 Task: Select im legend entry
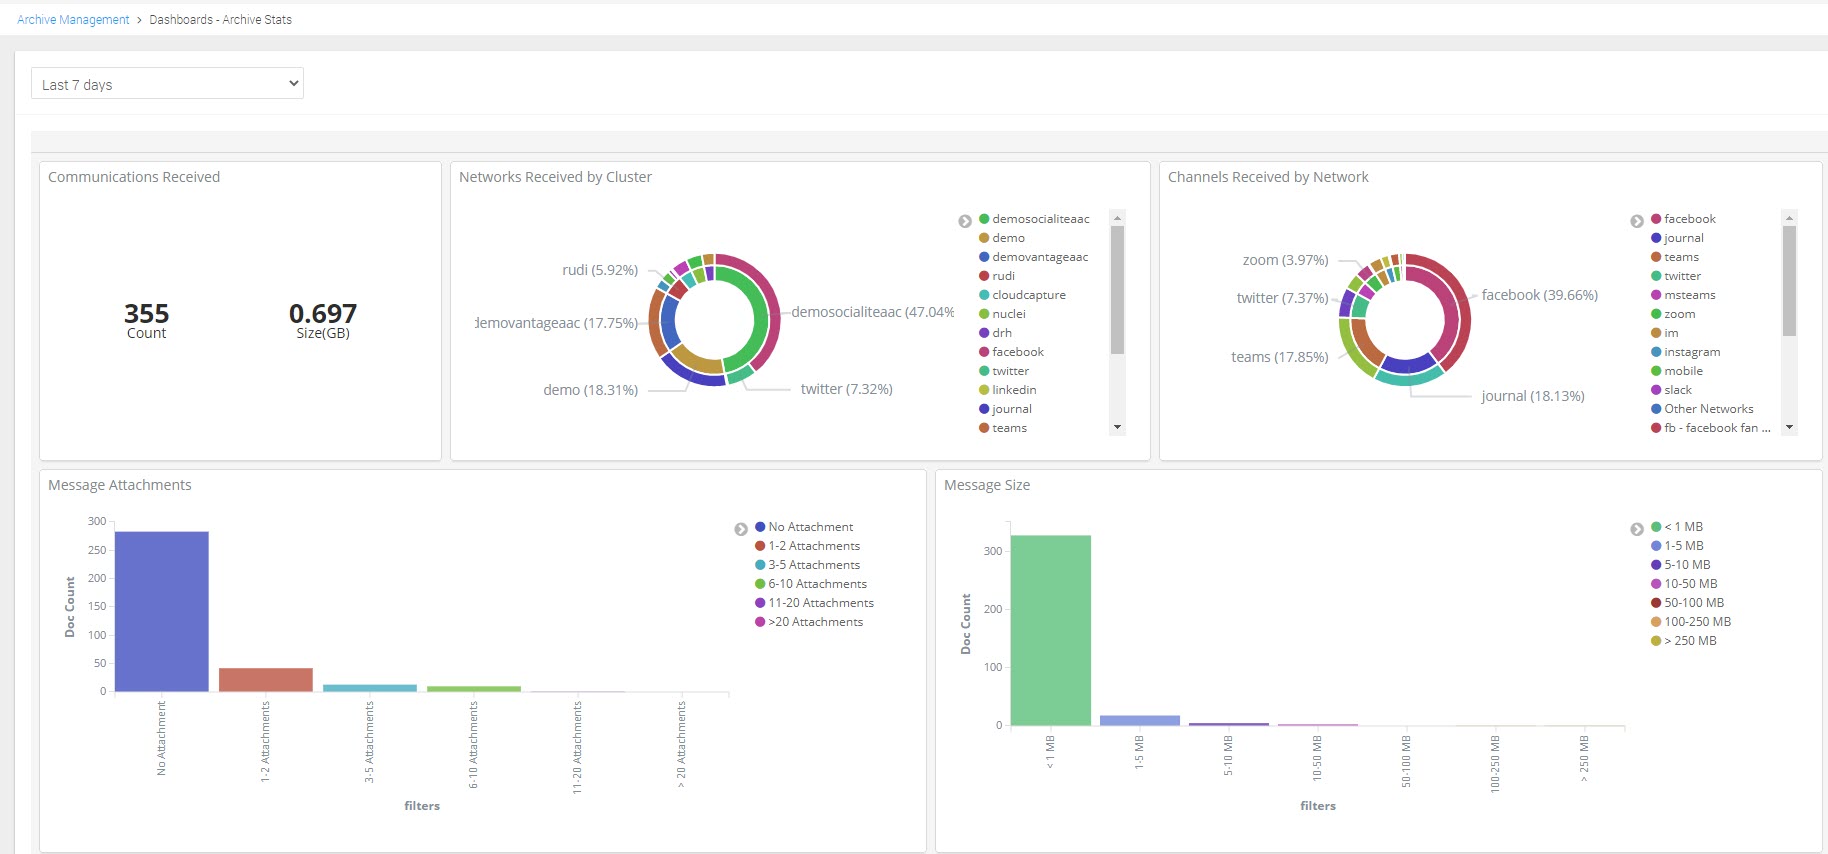pos(1665,333)
